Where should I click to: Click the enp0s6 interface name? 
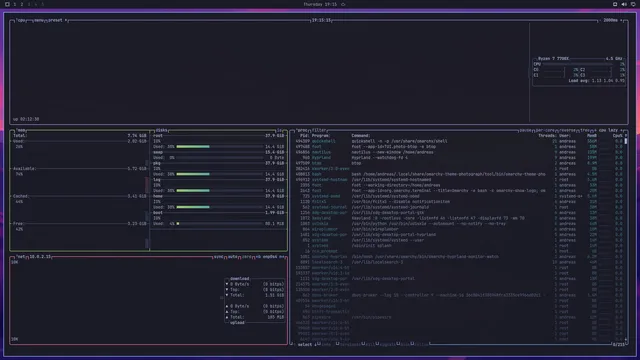coord(270,257)
